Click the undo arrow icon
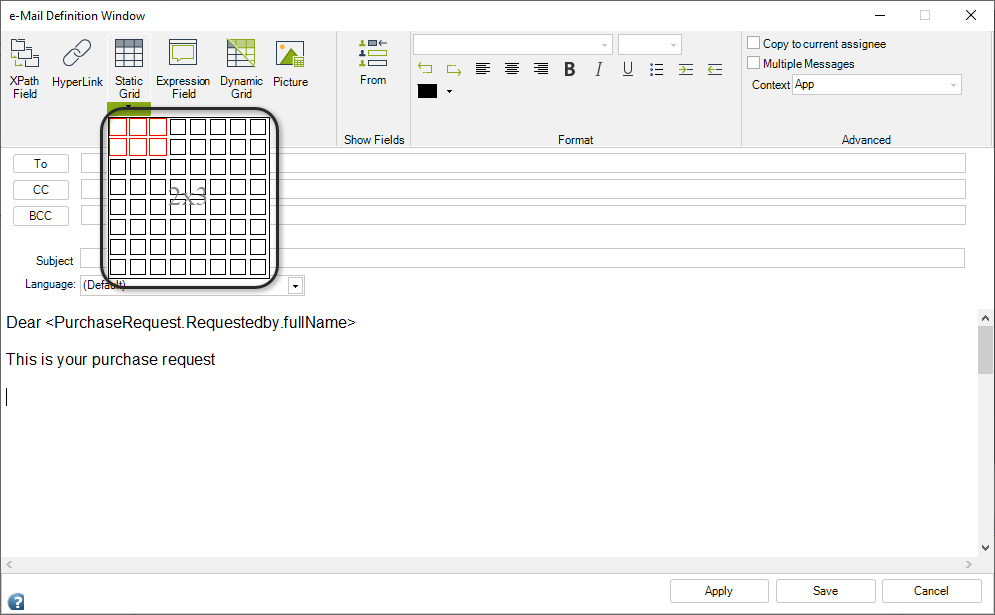This screenshot has height=615, width=995. [425, 69]
